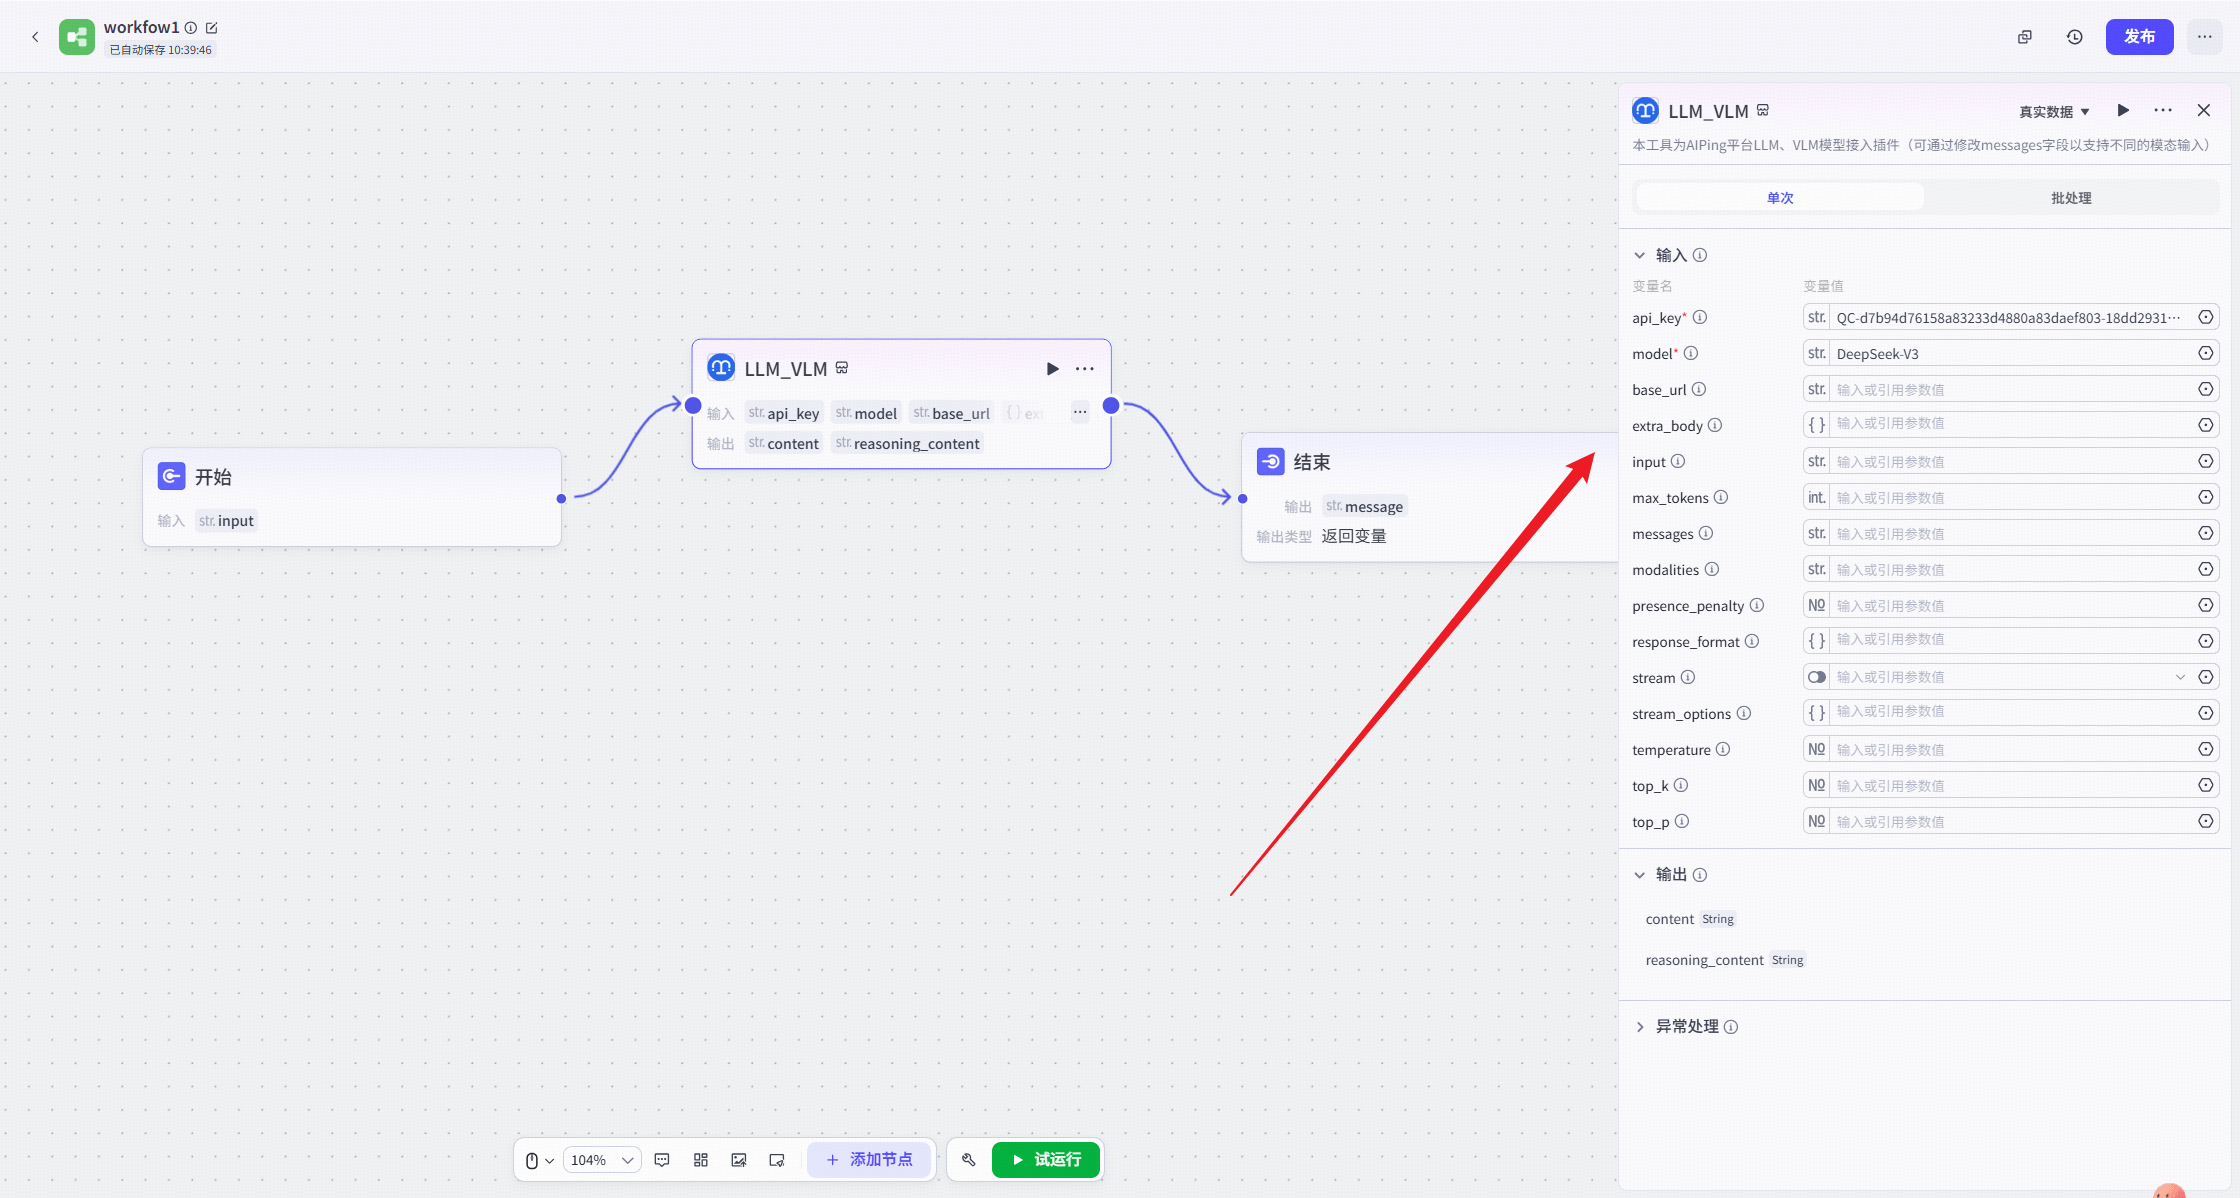Click the green 试运行 button
Screen dimensions: 2240x1198
[1046, 1160]
